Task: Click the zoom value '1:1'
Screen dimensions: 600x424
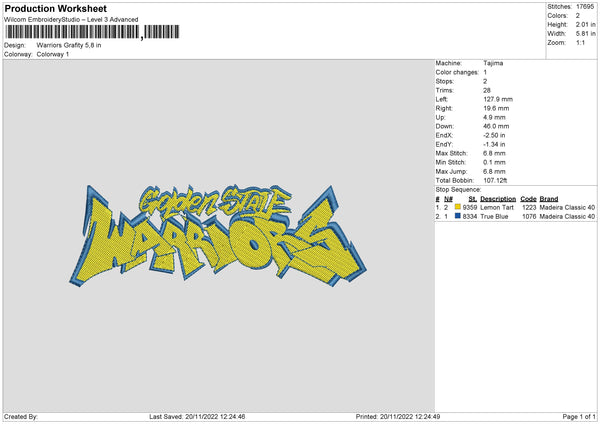Action: click(x=580, y=42)
